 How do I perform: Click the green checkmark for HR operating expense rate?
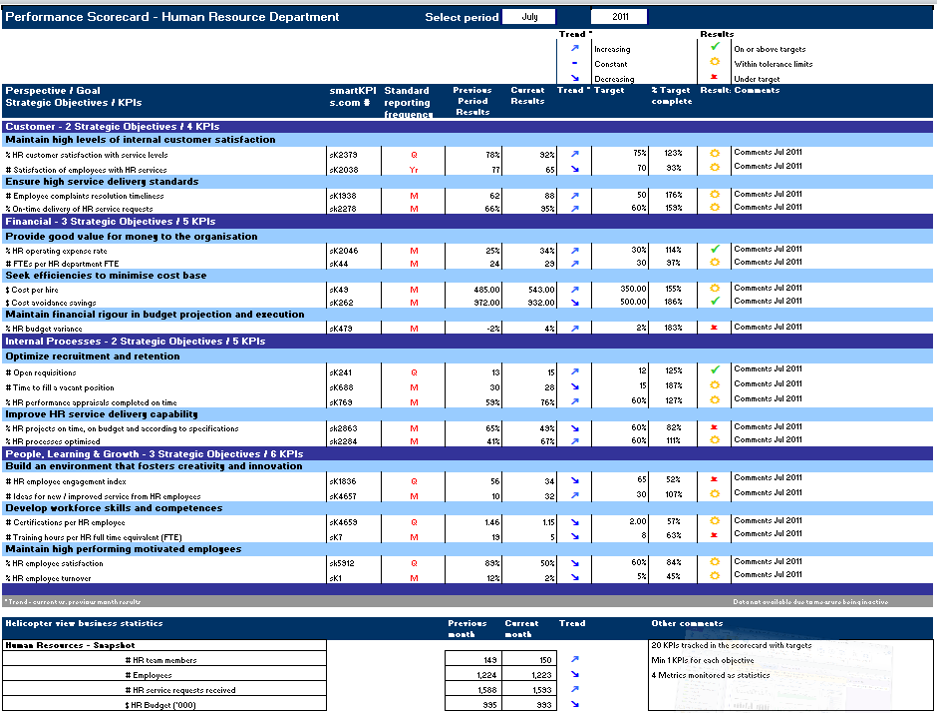715,249
